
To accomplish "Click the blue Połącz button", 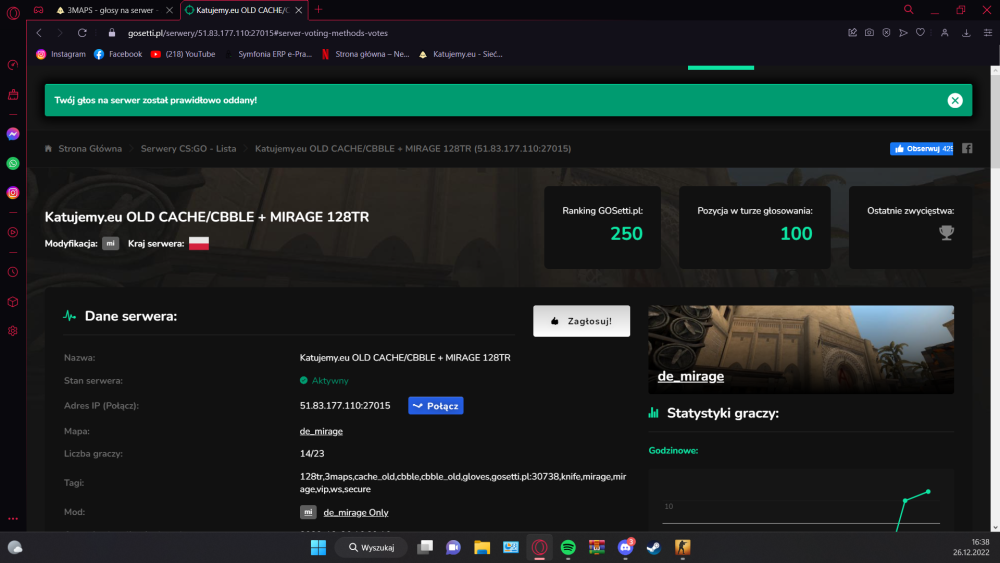I will click(x=436, y=406).
